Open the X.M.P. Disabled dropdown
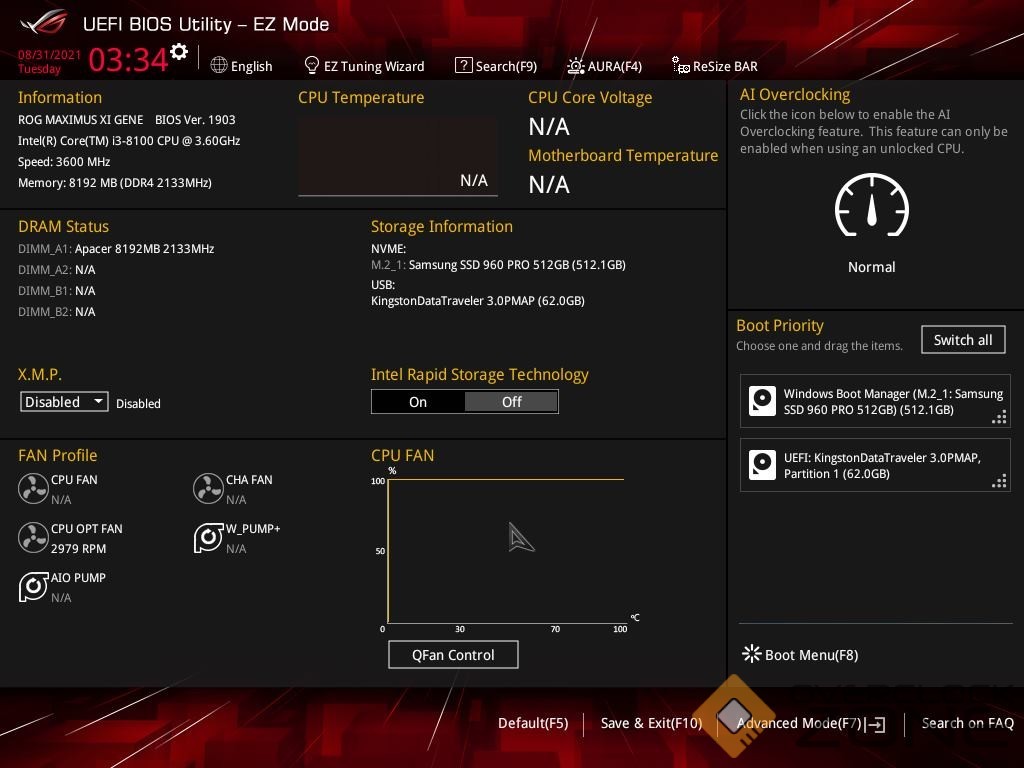Screen dimensions: 1024x768 tap(64, 402)
